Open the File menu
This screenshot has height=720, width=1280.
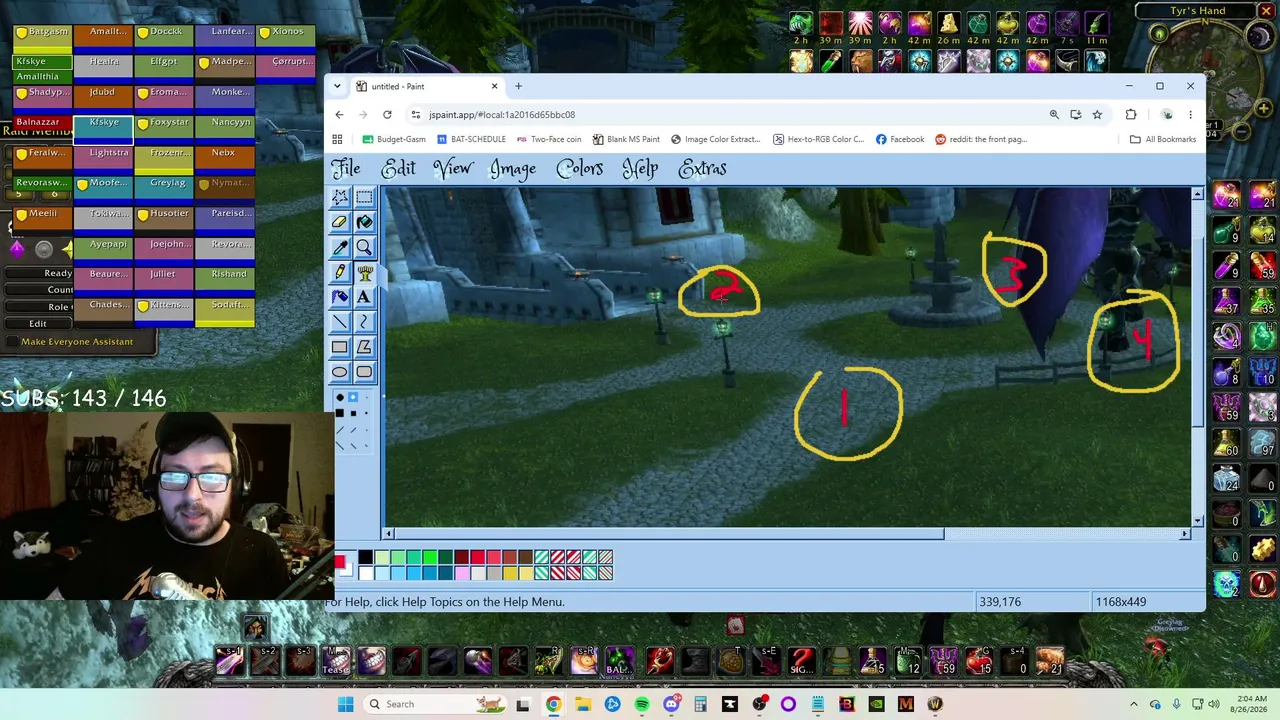pos(346,168)
